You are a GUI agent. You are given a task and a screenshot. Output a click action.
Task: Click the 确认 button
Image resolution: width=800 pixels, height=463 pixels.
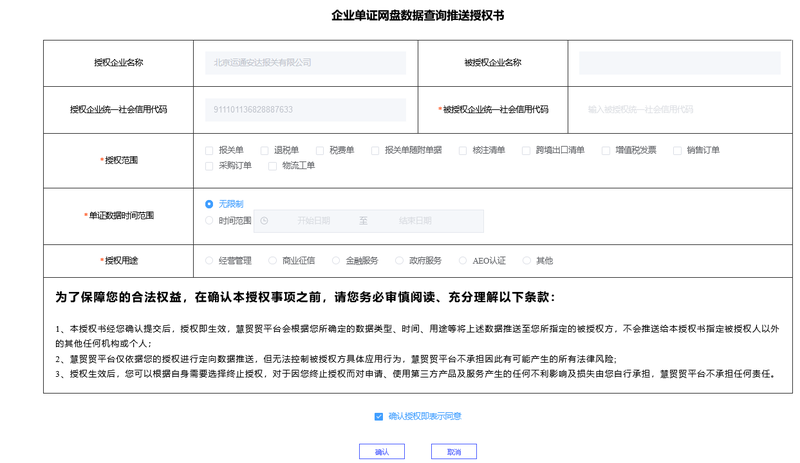pyautogui.click(x=381, y=452)
